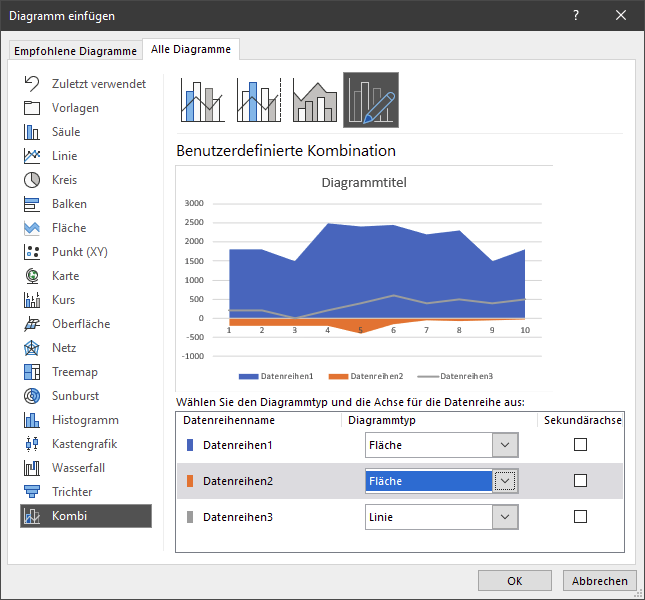The height and width of the screenshot is (600, 645).
Task: Enable Sekundärachse for Datenreihen3
Action: pyautogui.click(x=580, y=517)
